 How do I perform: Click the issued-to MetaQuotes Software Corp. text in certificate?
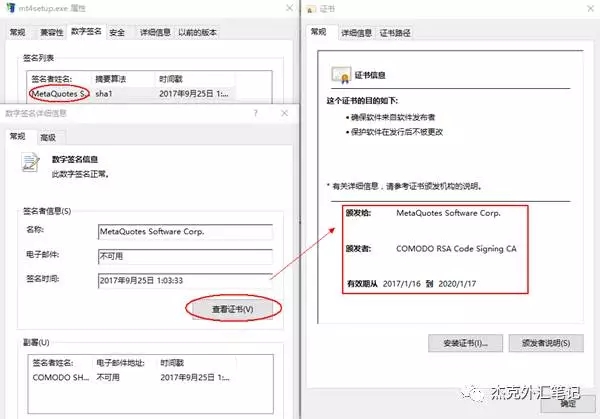click(448, 213)
